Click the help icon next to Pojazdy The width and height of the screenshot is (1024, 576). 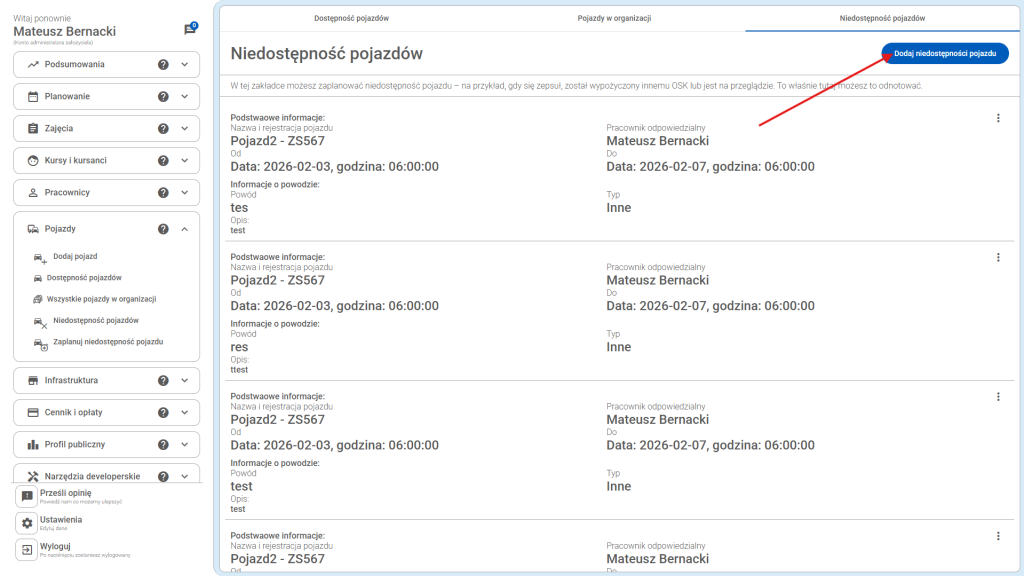[x=162, y=228]
